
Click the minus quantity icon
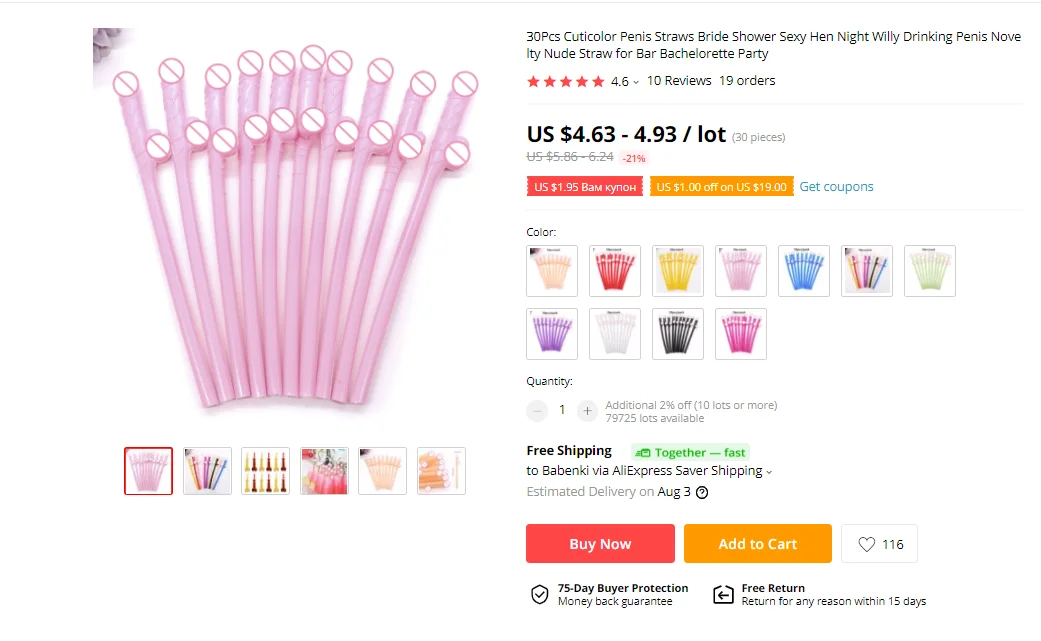tap(538, 410)
